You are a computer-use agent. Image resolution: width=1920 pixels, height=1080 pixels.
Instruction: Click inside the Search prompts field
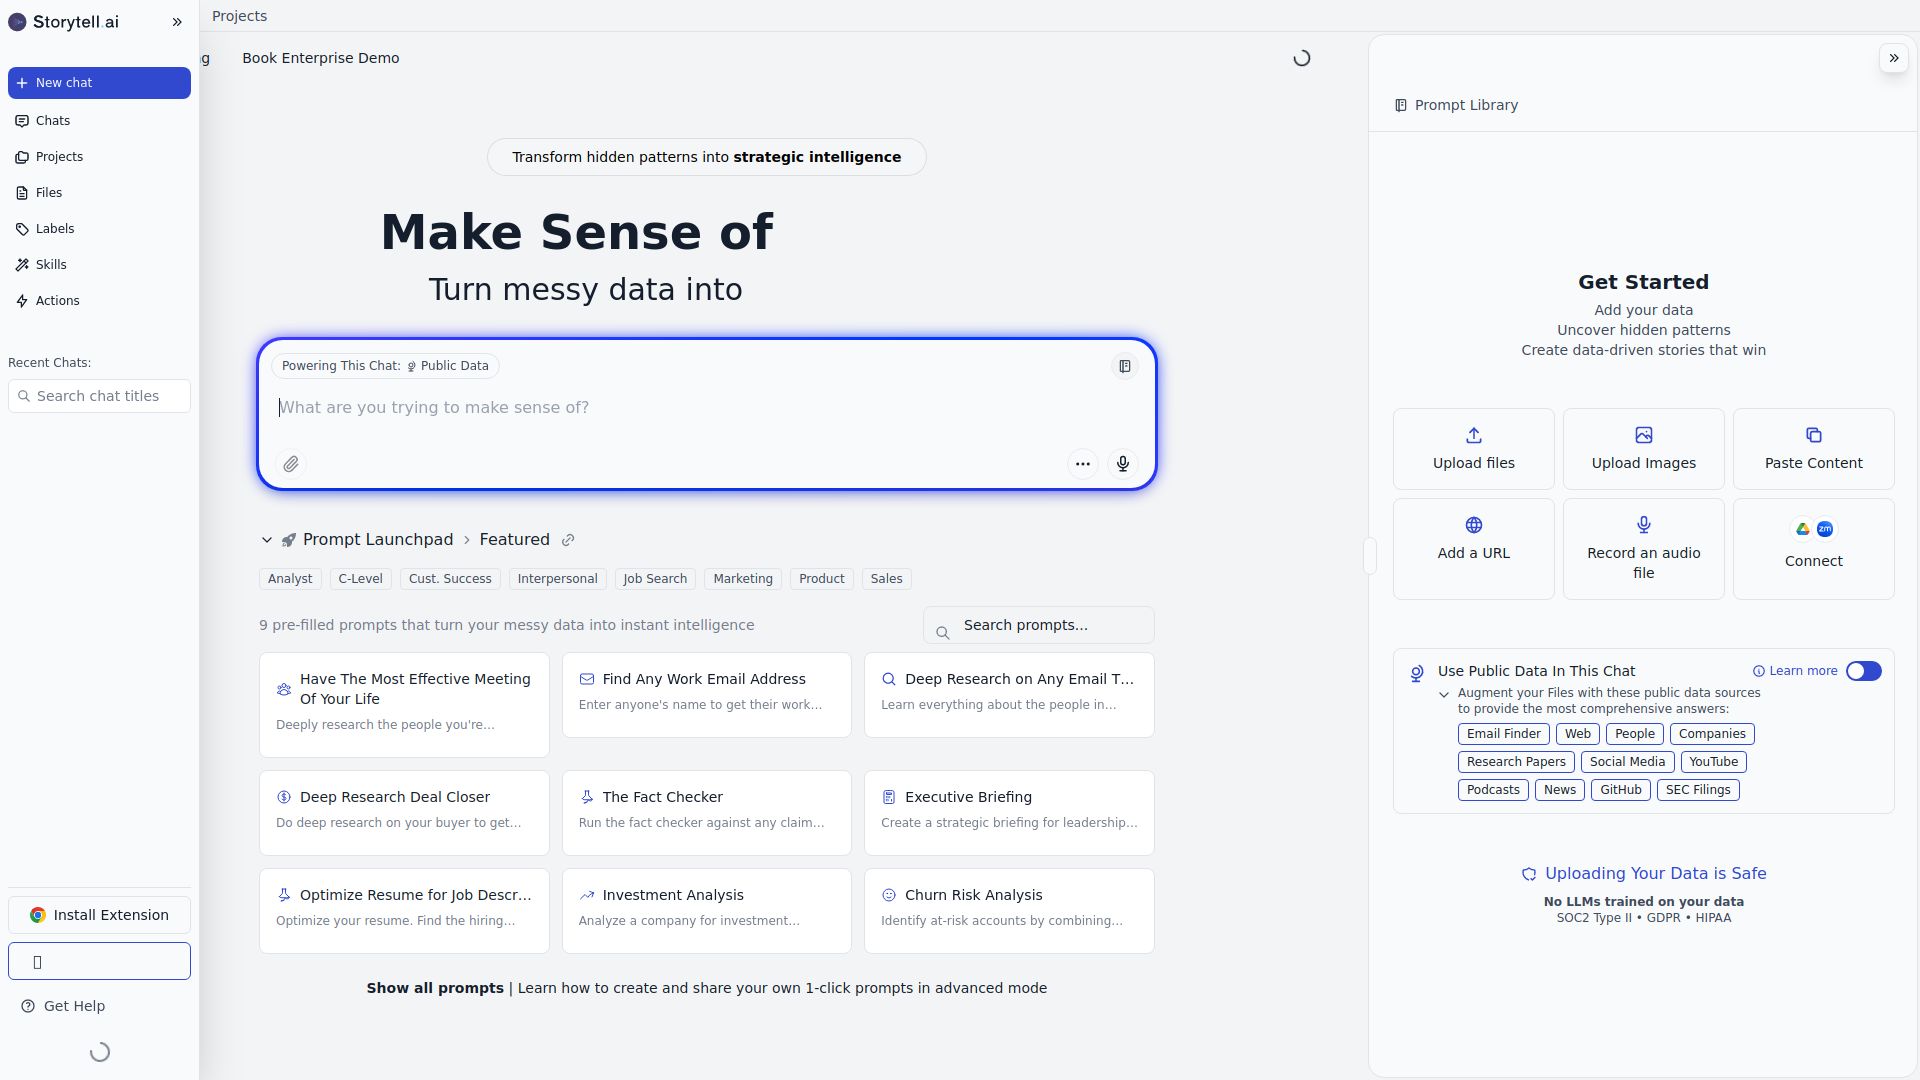click(1037, 624)
